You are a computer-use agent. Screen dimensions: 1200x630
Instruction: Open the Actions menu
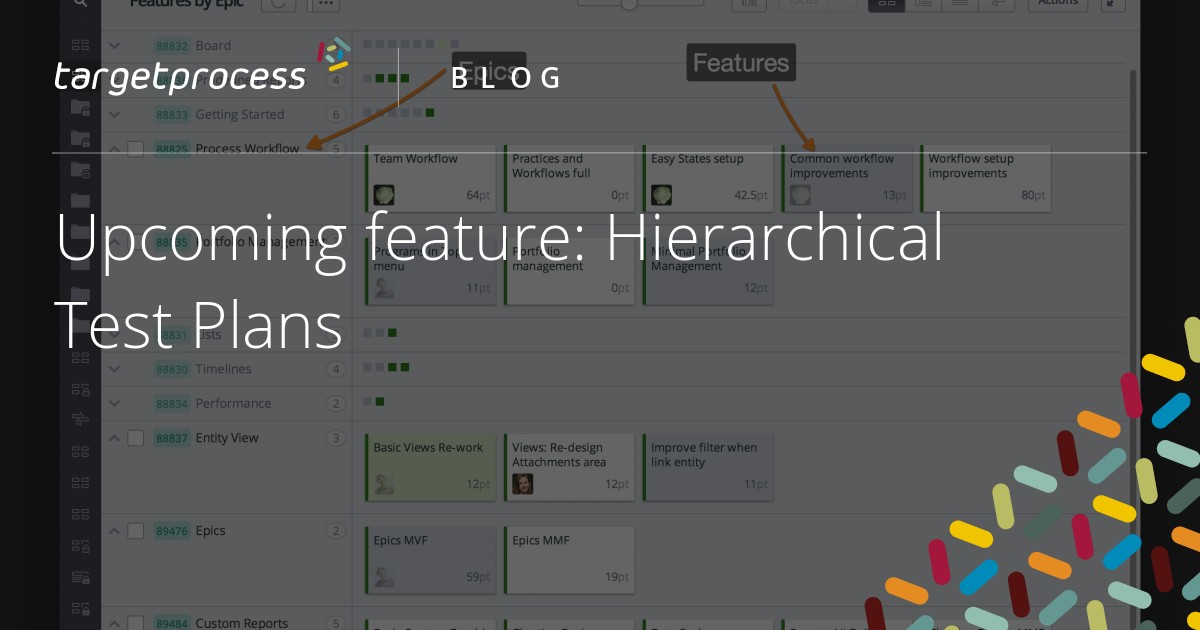[x=1057, y=2]
